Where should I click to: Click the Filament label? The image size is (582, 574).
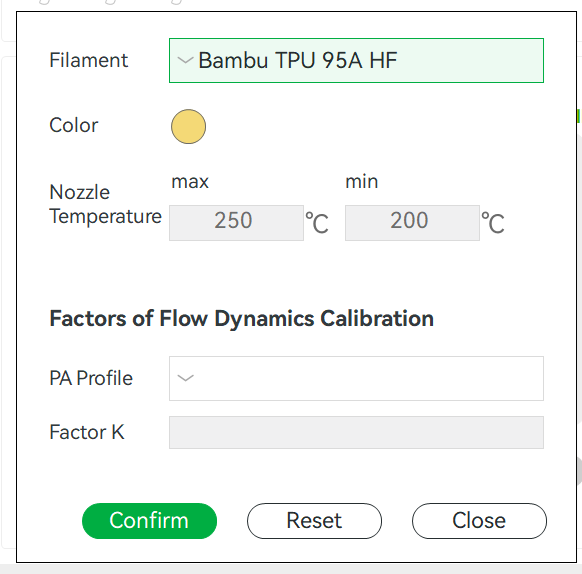point(89,60)
